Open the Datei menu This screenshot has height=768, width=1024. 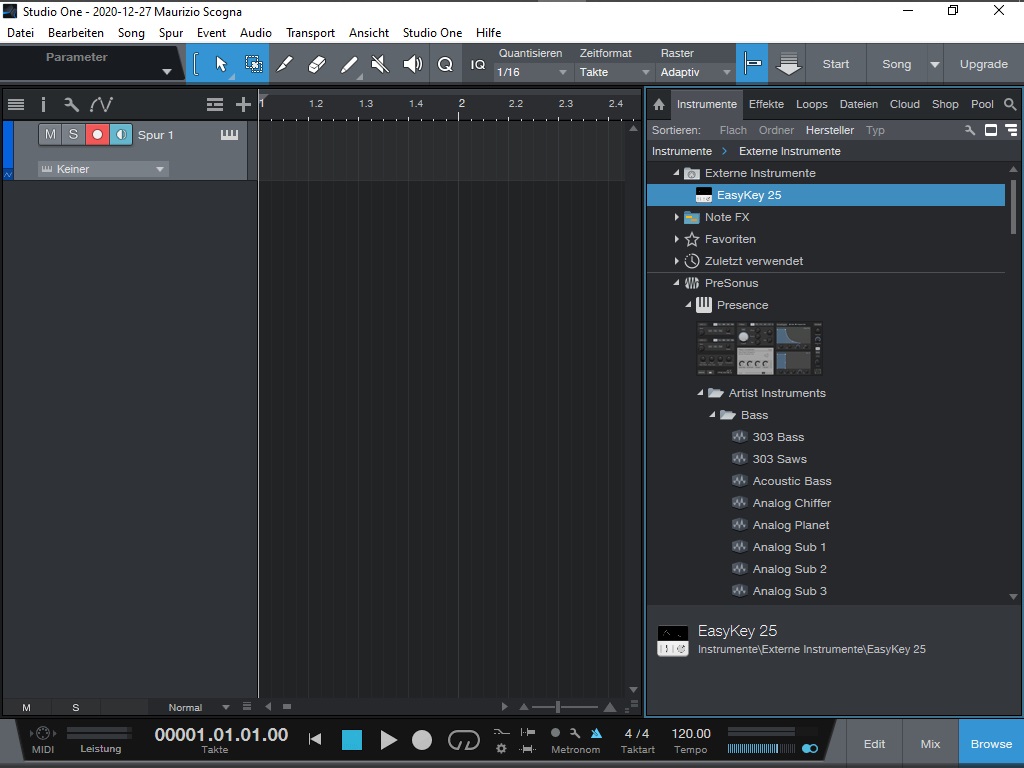click(20, 33)
